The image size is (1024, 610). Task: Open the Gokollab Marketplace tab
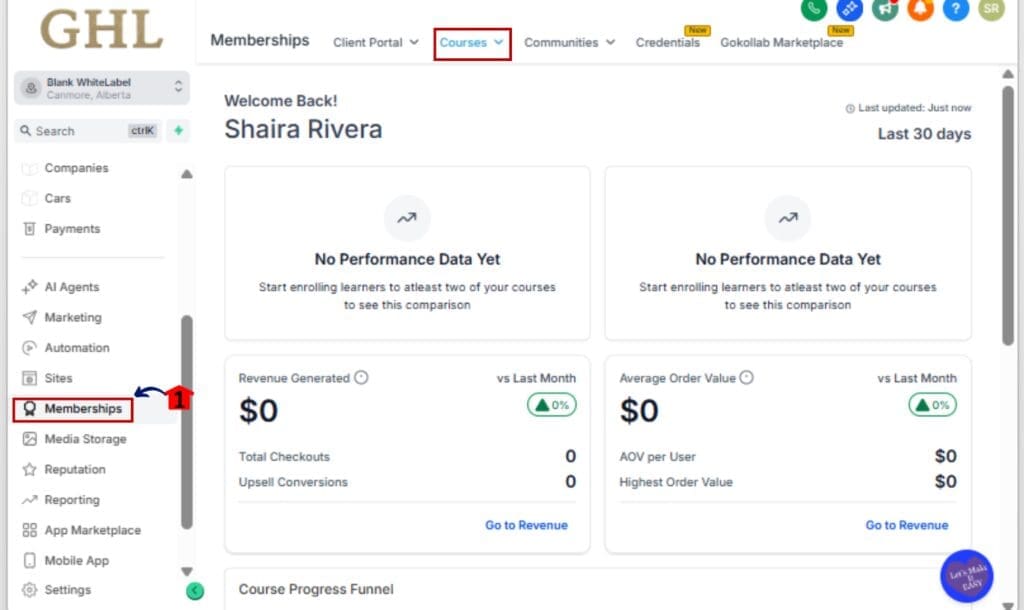click(x=781, y=43)
